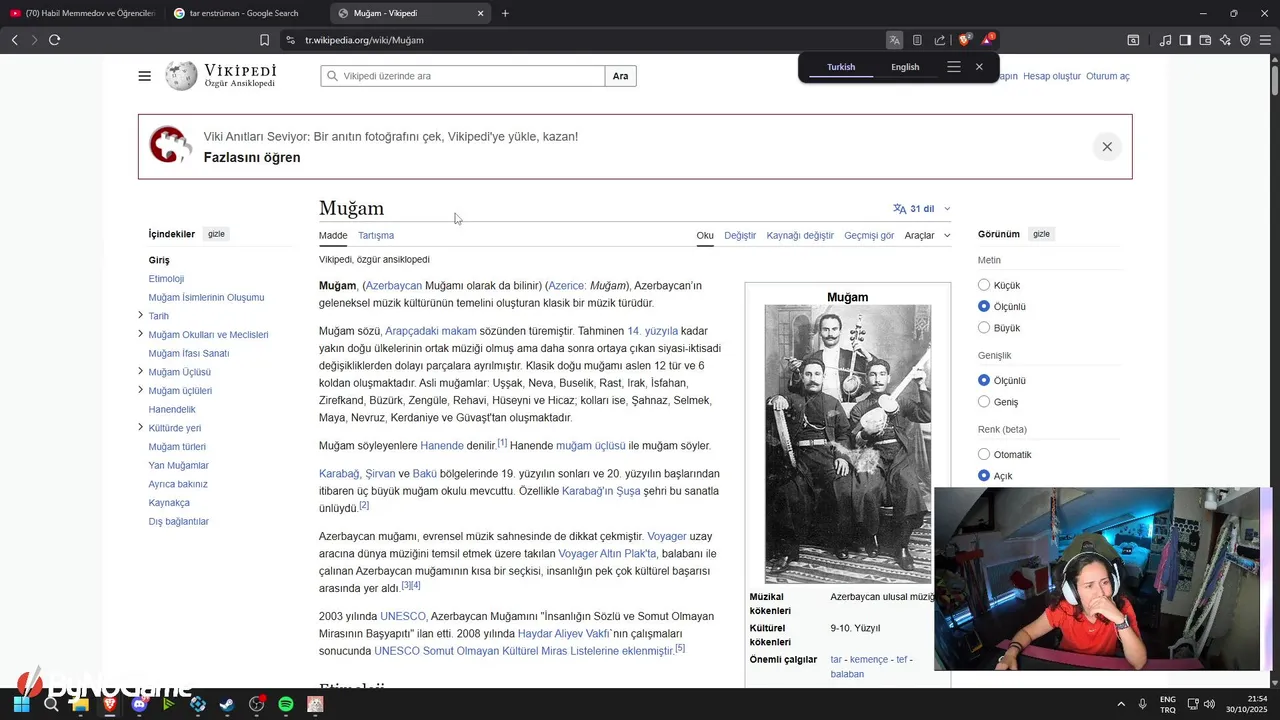
Task: Click the Muğam infobox photograph
Action: coord(848,444)
